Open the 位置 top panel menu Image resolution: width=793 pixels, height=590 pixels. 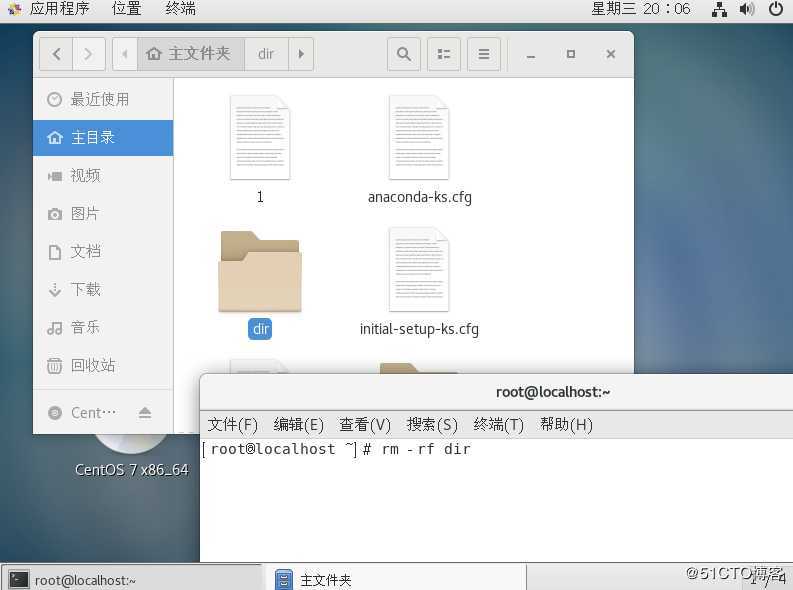(126, 9)
